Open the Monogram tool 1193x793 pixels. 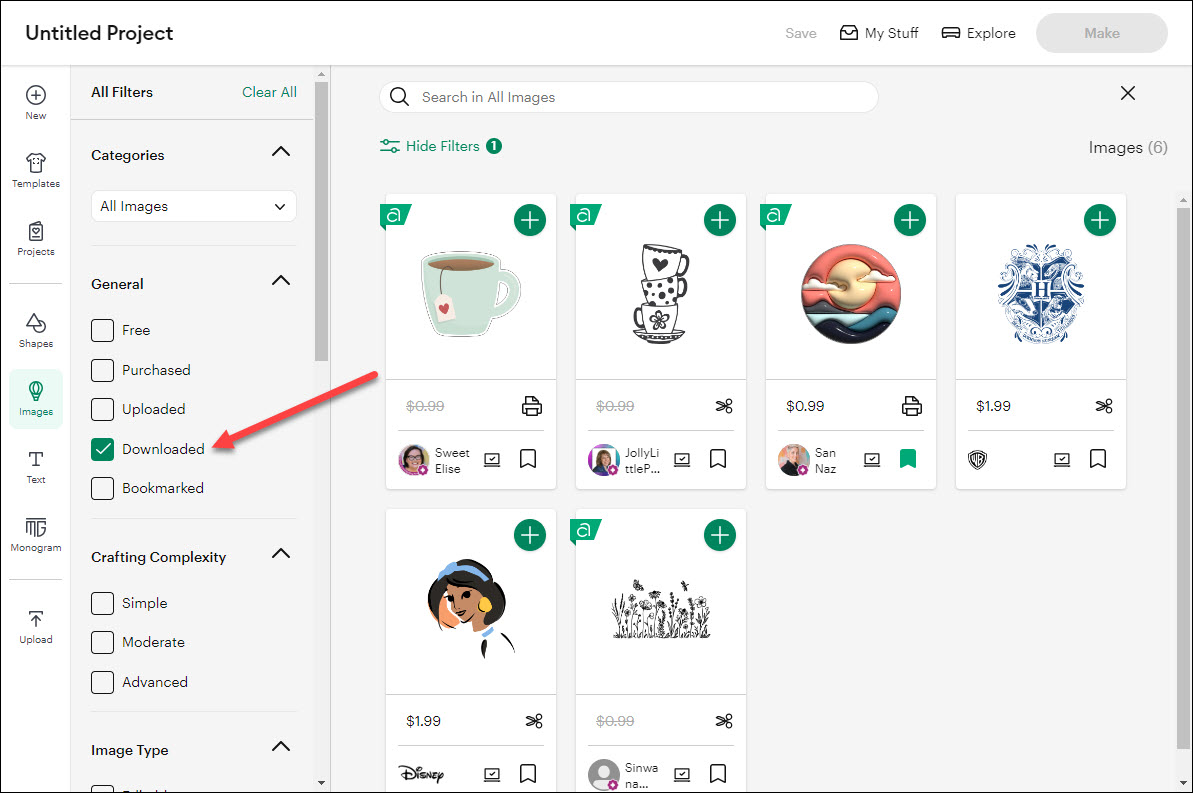[x=36, y=534]
